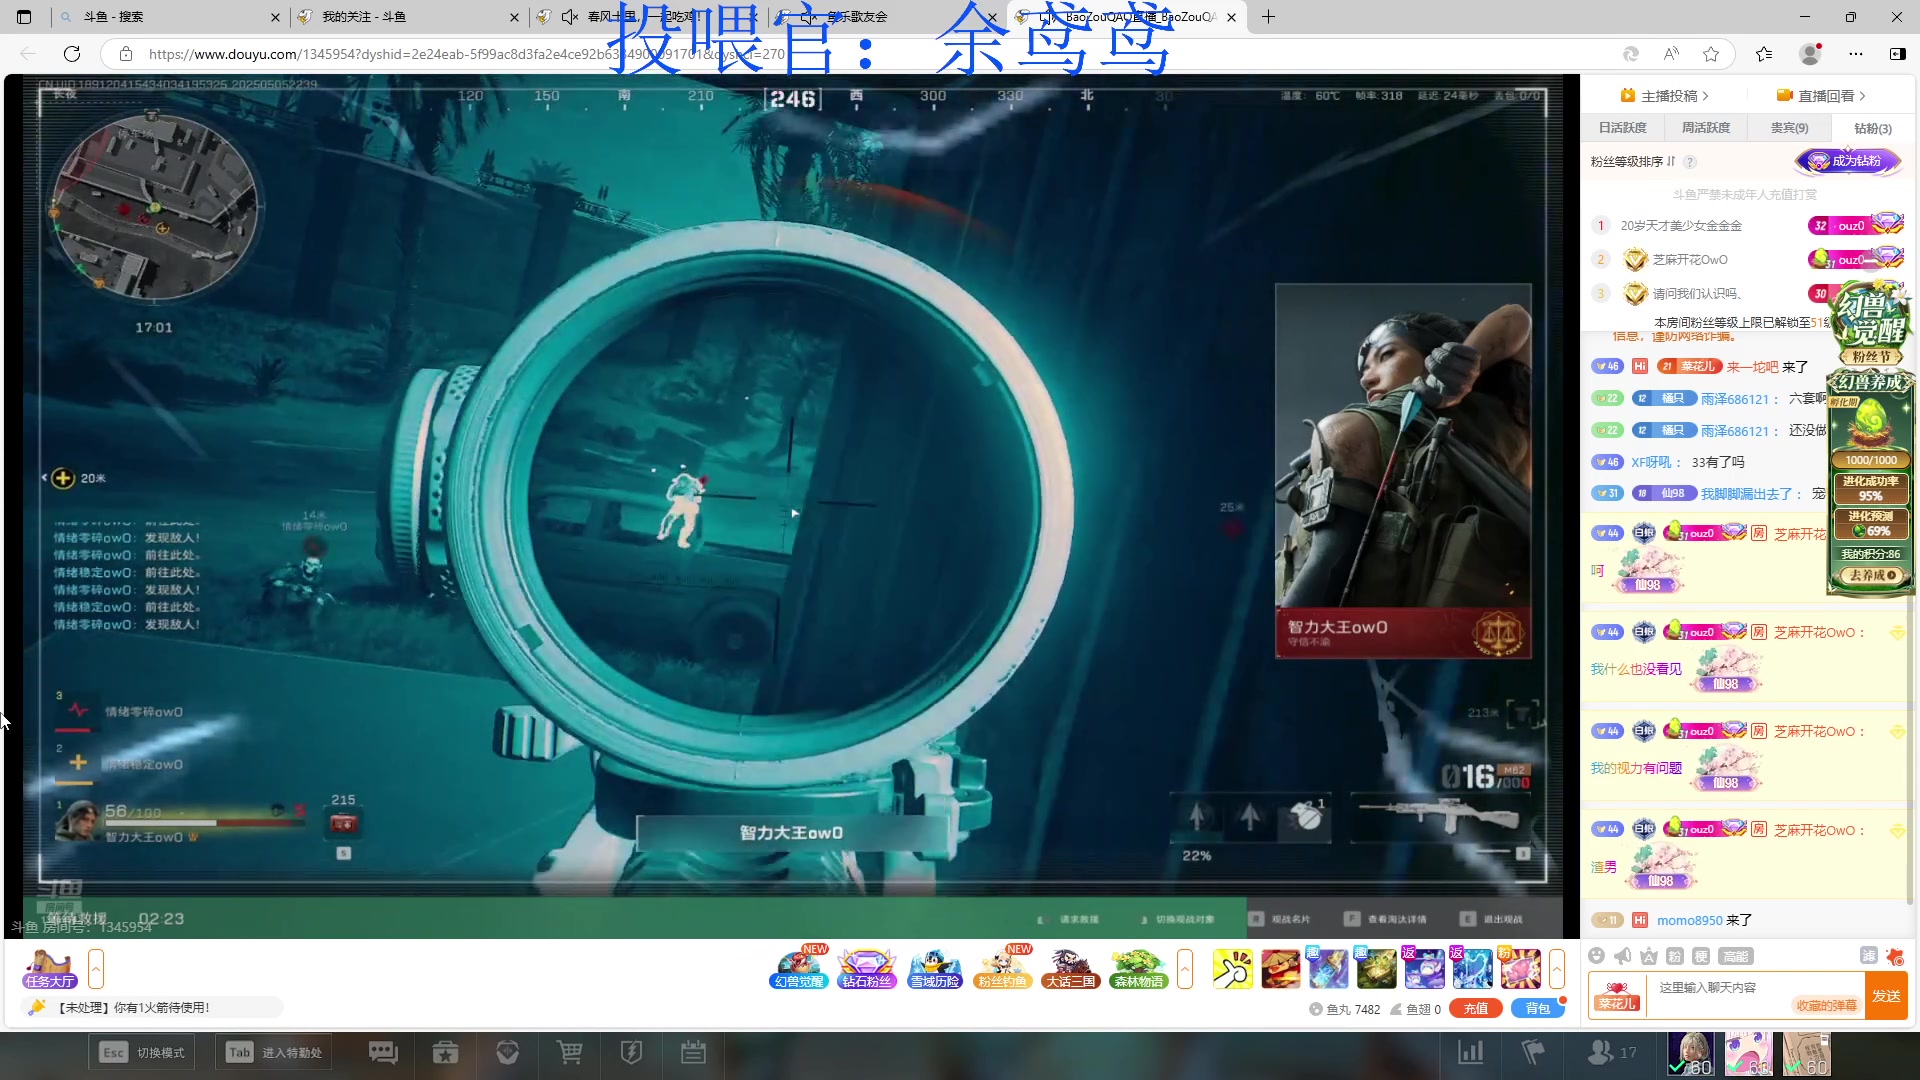Click the bar chart icon in game bar
This screenshot has width=1920, height=1080.
[x=1471, y=1052]
